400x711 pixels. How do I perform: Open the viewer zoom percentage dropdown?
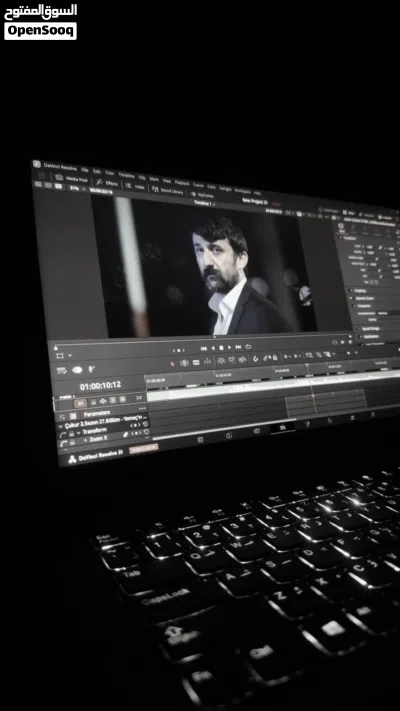coord(77,188)
